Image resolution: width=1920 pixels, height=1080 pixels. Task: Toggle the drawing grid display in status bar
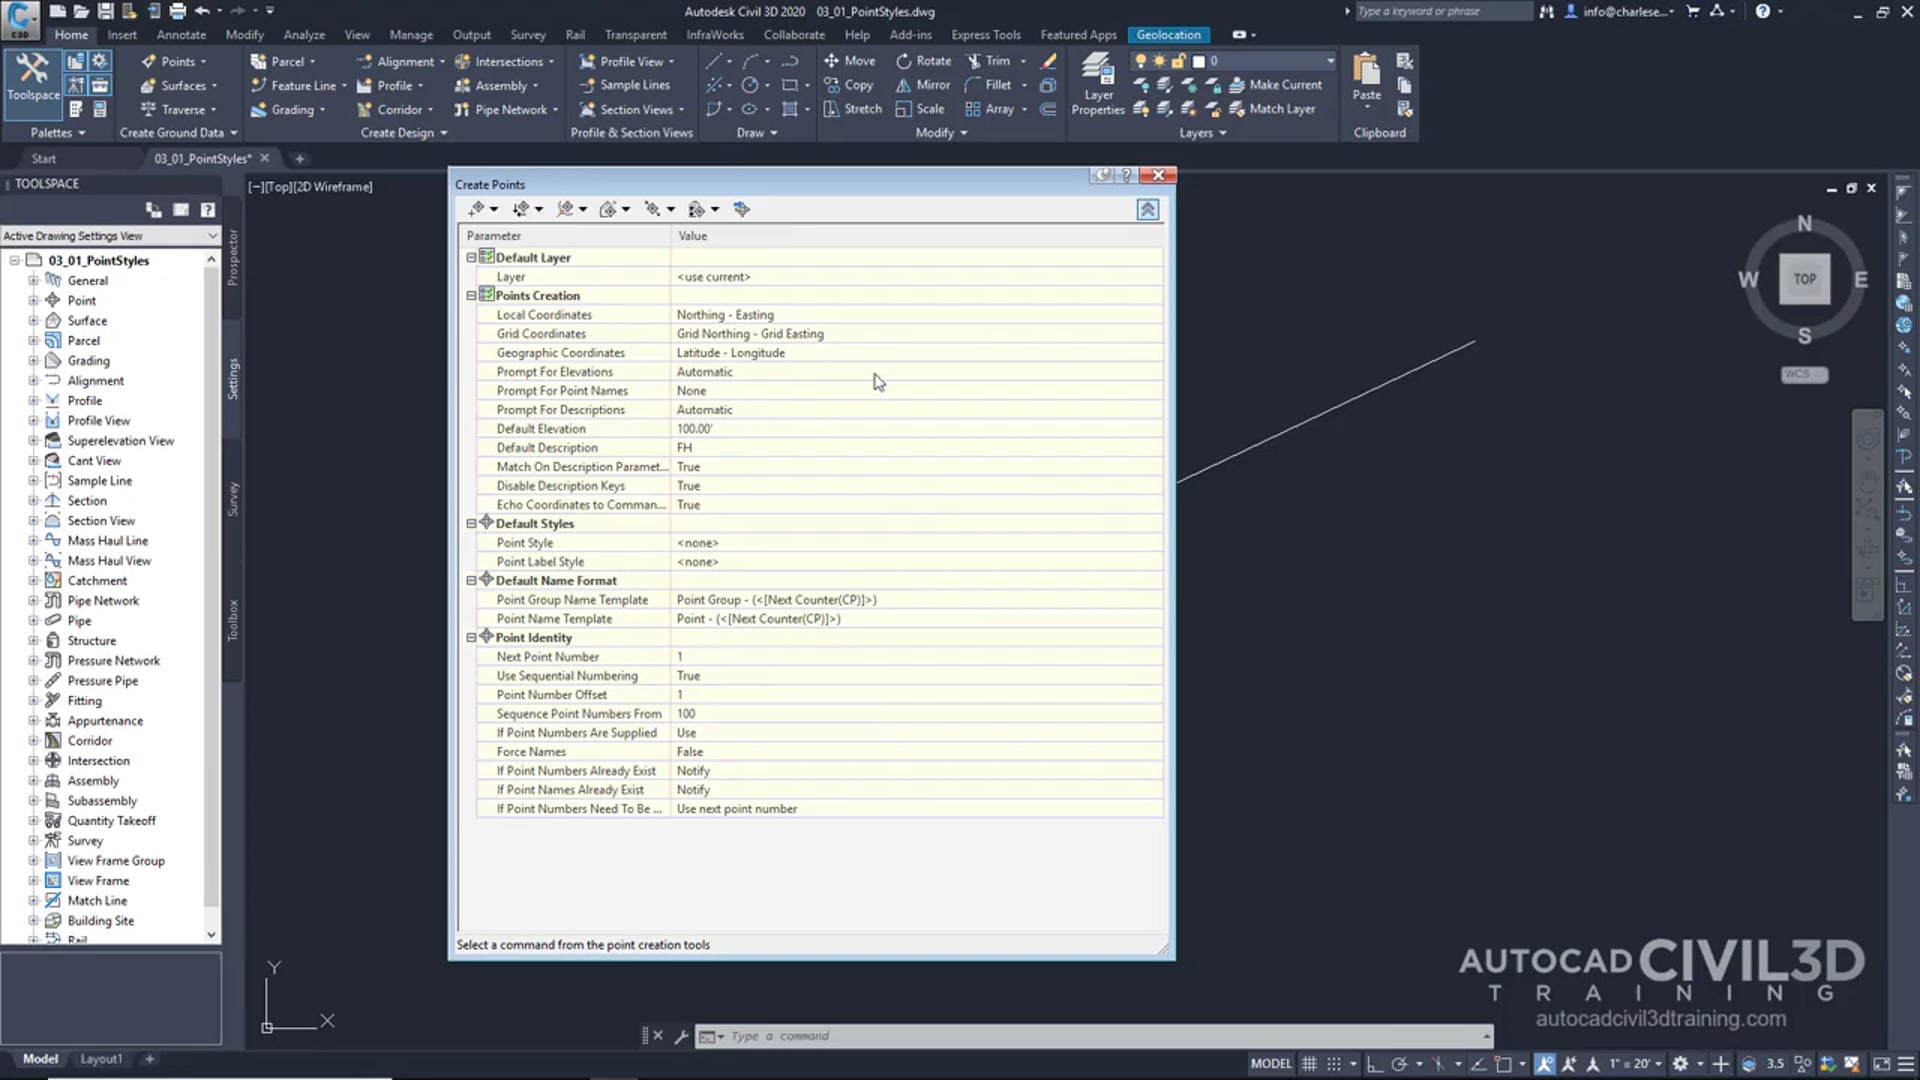(x=1309, y=1064)
